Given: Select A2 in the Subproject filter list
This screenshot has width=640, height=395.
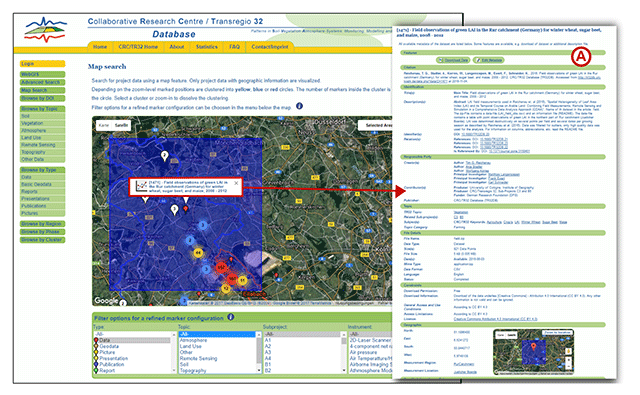Looking at the screenshot, I should coord(268,346).
